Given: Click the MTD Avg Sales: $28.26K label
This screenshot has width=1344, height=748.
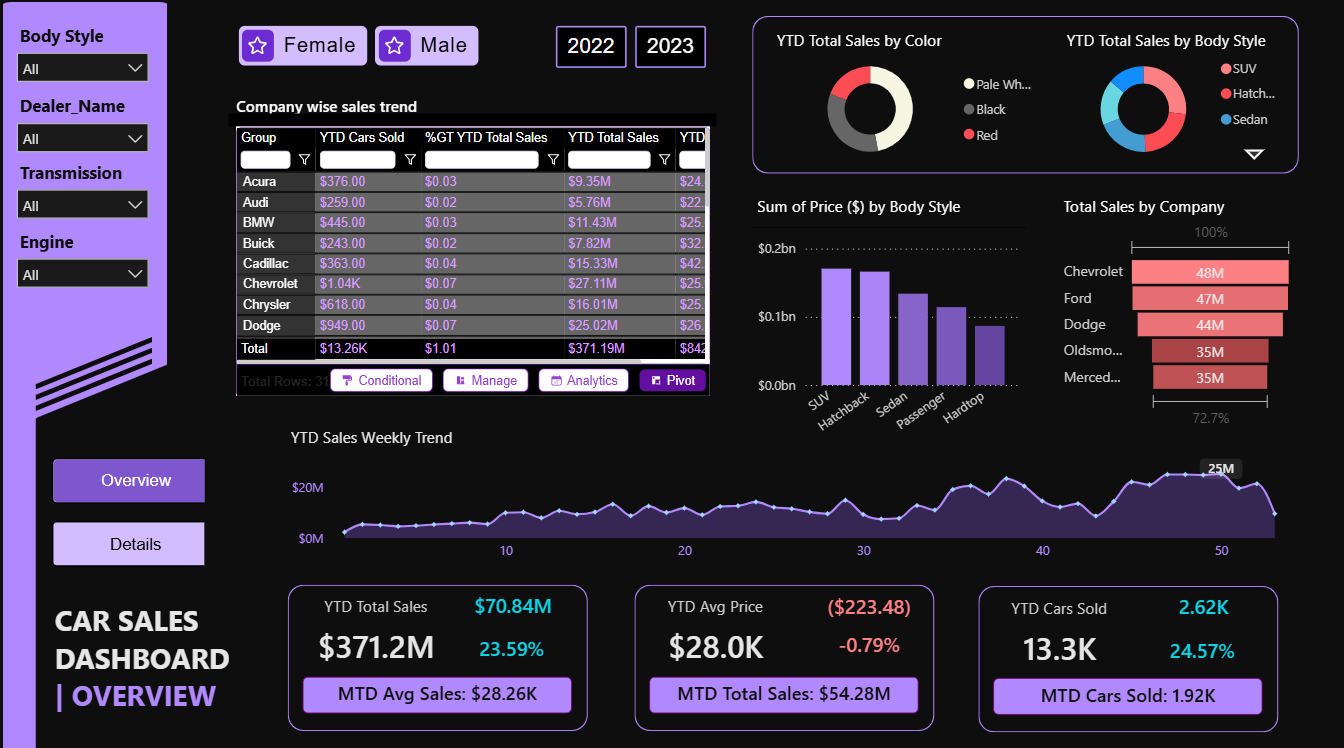Looking at the screenshot, I should click(x=437, y=695).
